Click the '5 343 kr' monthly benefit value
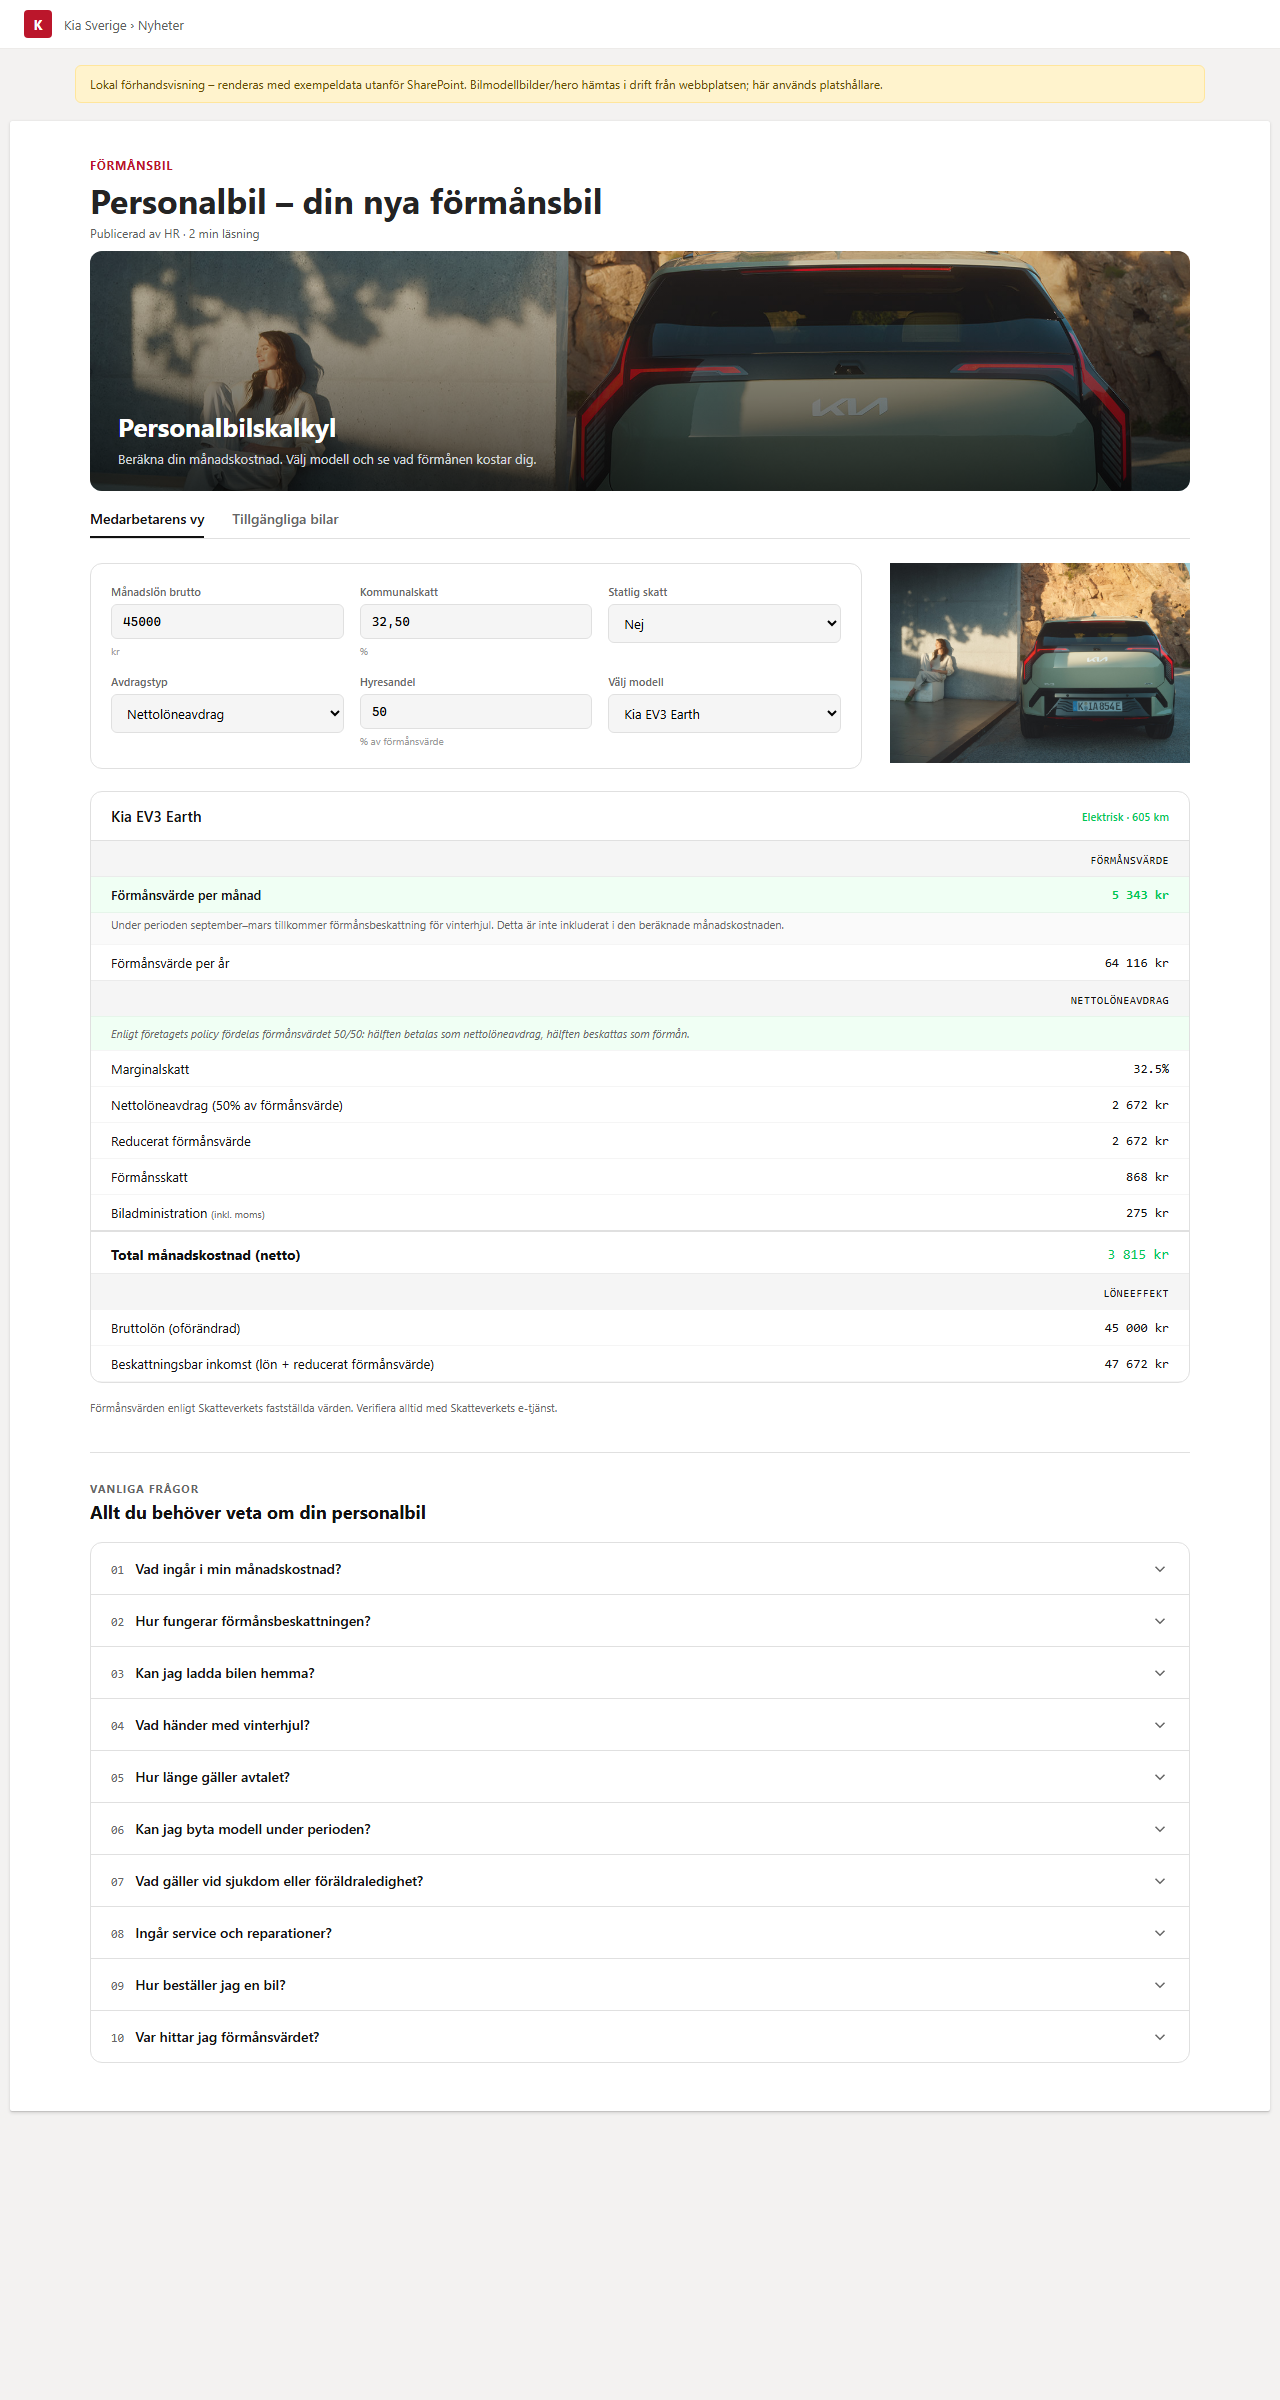Screen dimensions: 1280x2400 pos(1140,895)
